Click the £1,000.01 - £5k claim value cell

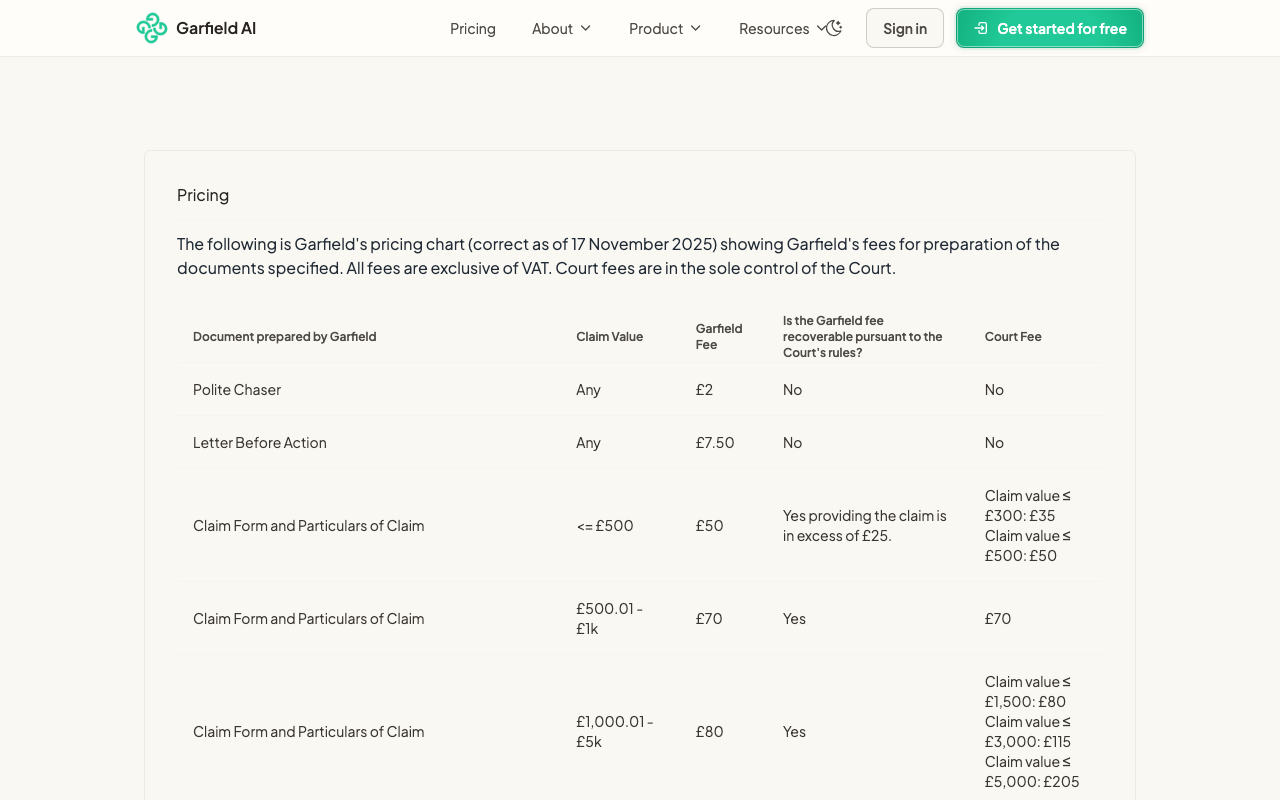615,732
